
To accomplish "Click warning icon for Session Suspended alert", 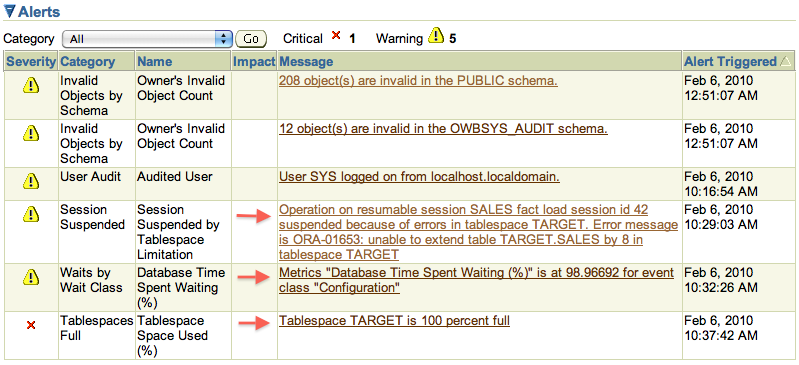I will pyautogui.click(x=31, y=215).
